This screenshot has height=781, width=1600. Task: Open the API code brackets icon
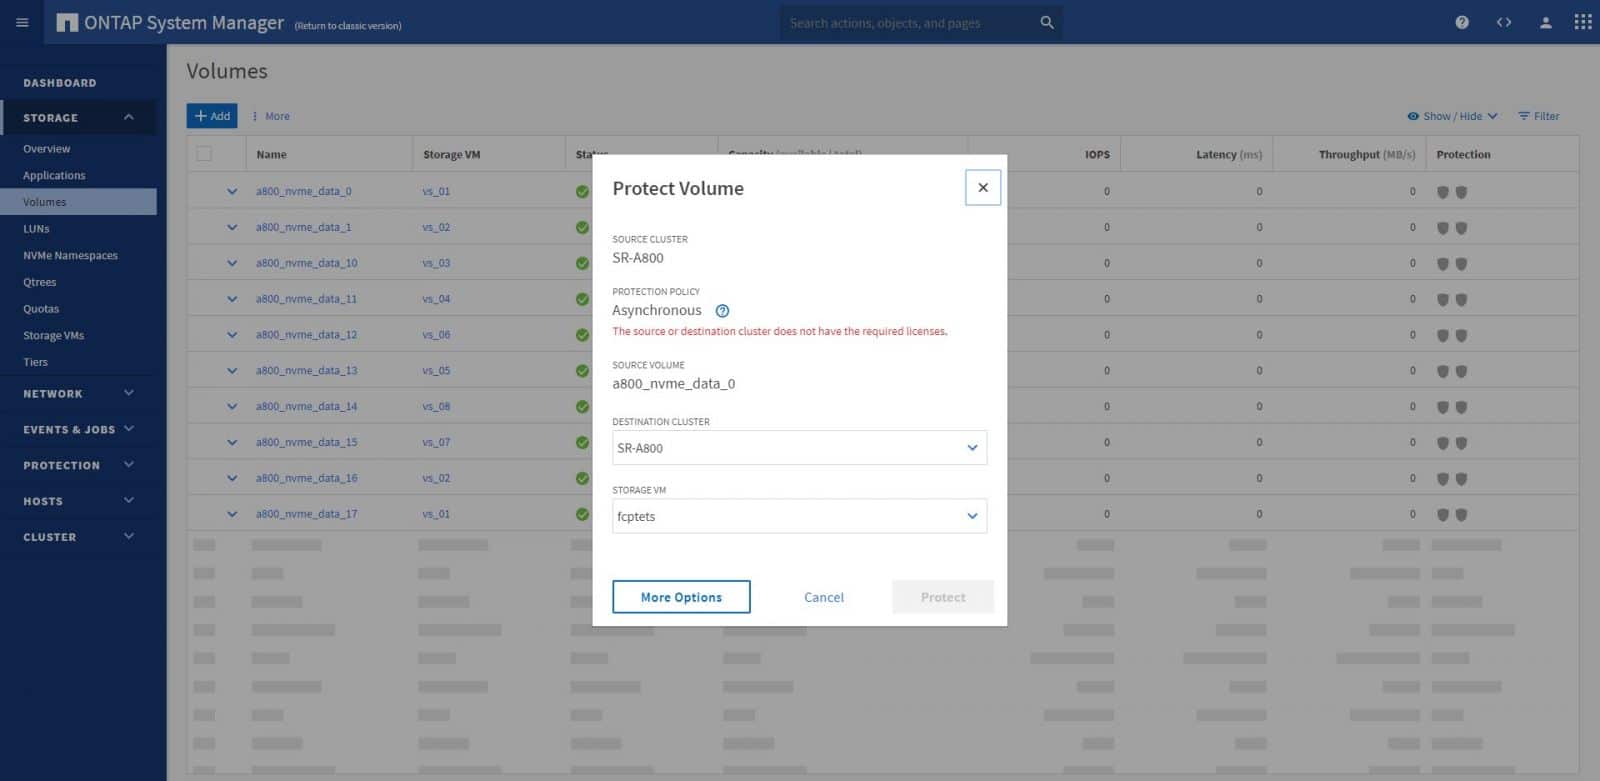coord(1504,22)
